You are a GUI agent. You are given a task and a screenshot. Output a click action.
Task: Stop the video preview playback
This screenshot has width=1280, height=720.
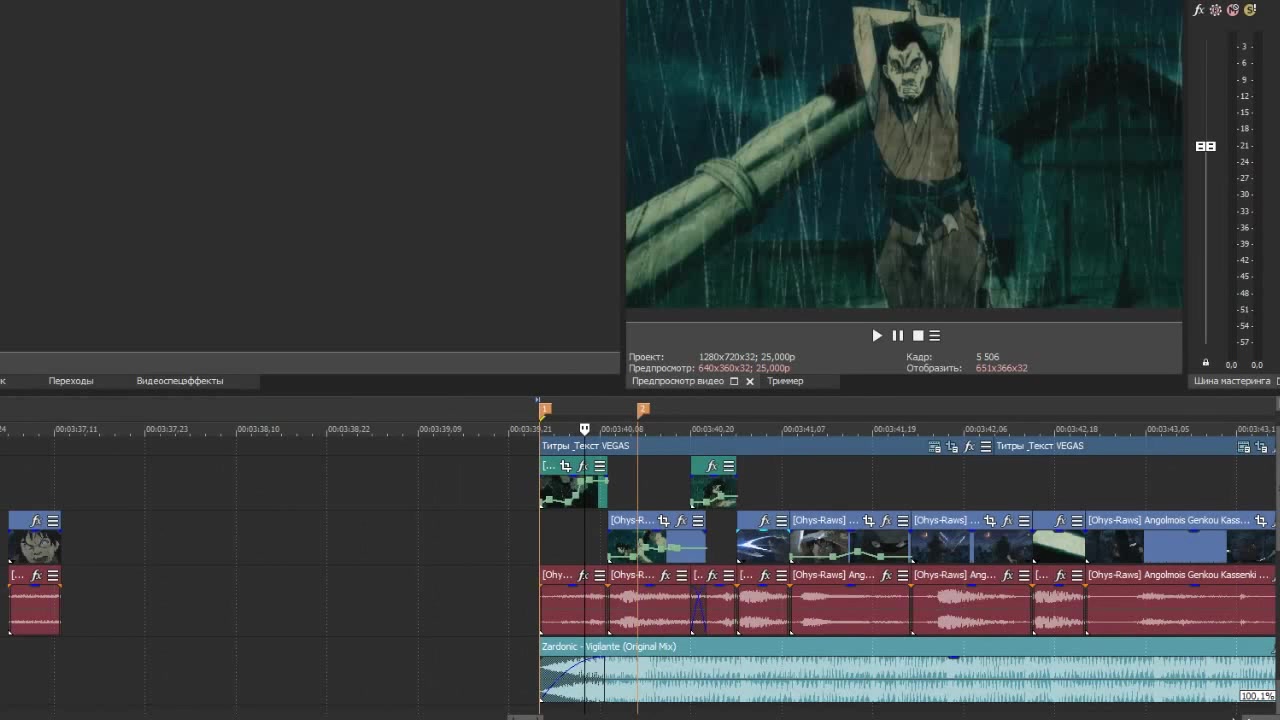coord(918,336)
